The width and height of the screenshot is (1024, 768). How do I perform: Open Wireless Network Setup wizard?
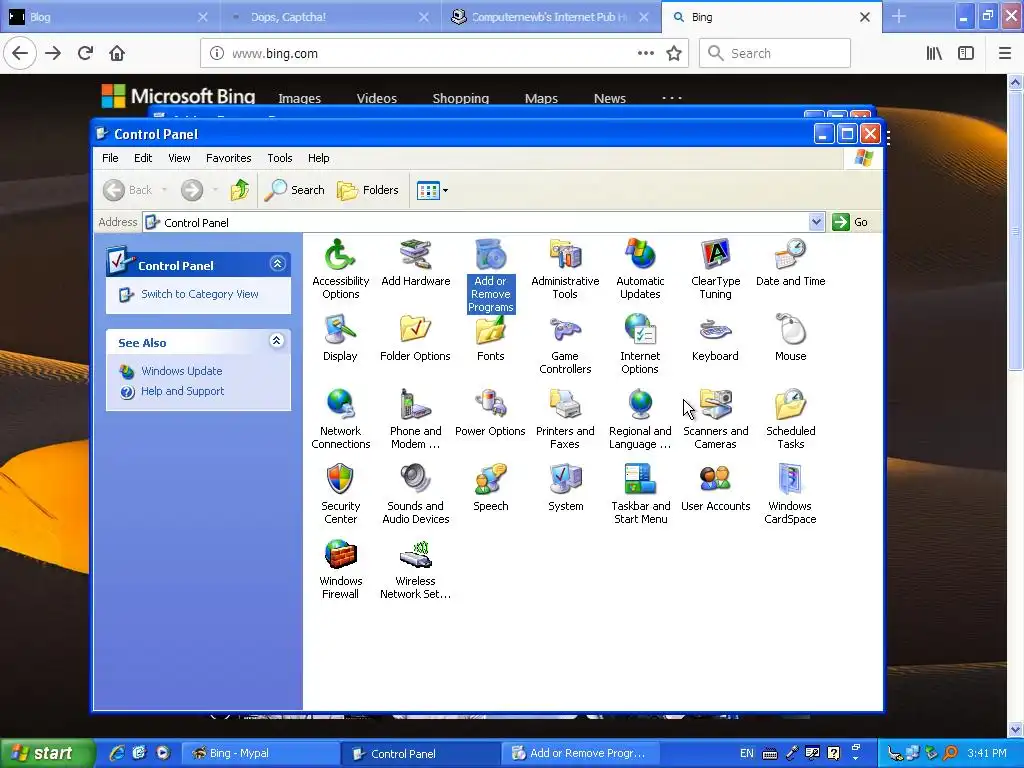point(415,569)
